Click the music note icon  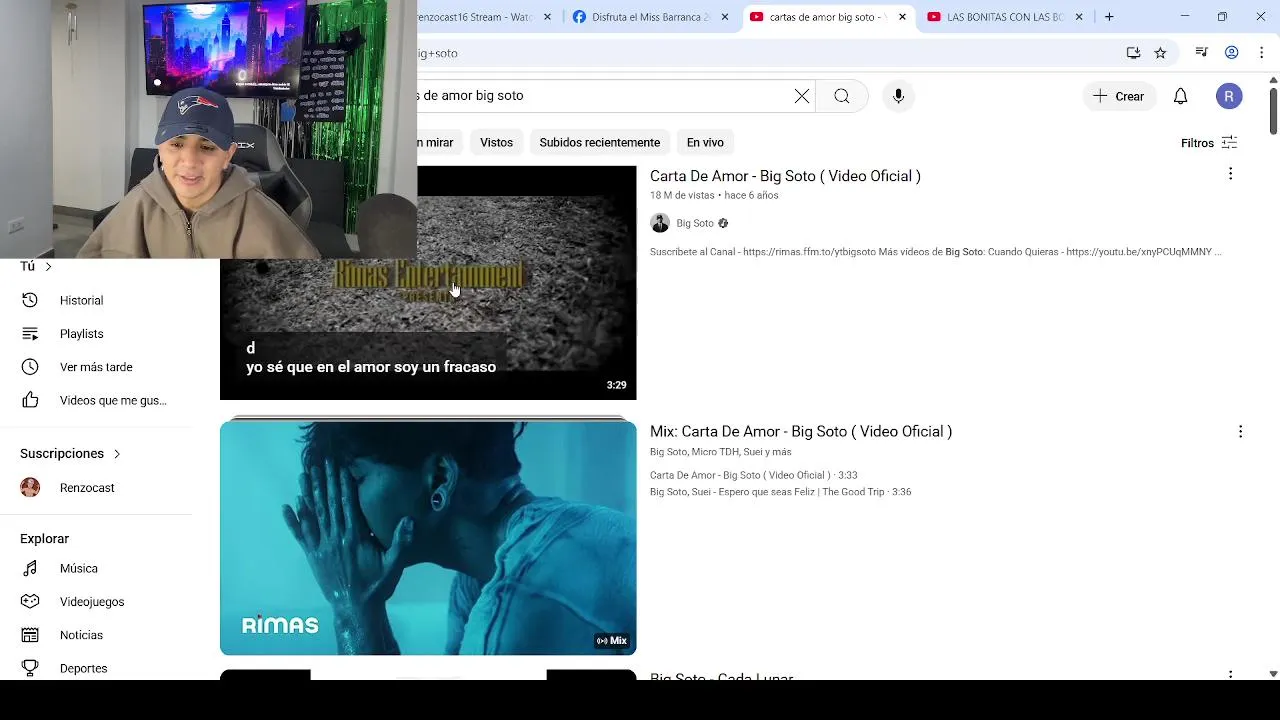[x=30, y=568]
